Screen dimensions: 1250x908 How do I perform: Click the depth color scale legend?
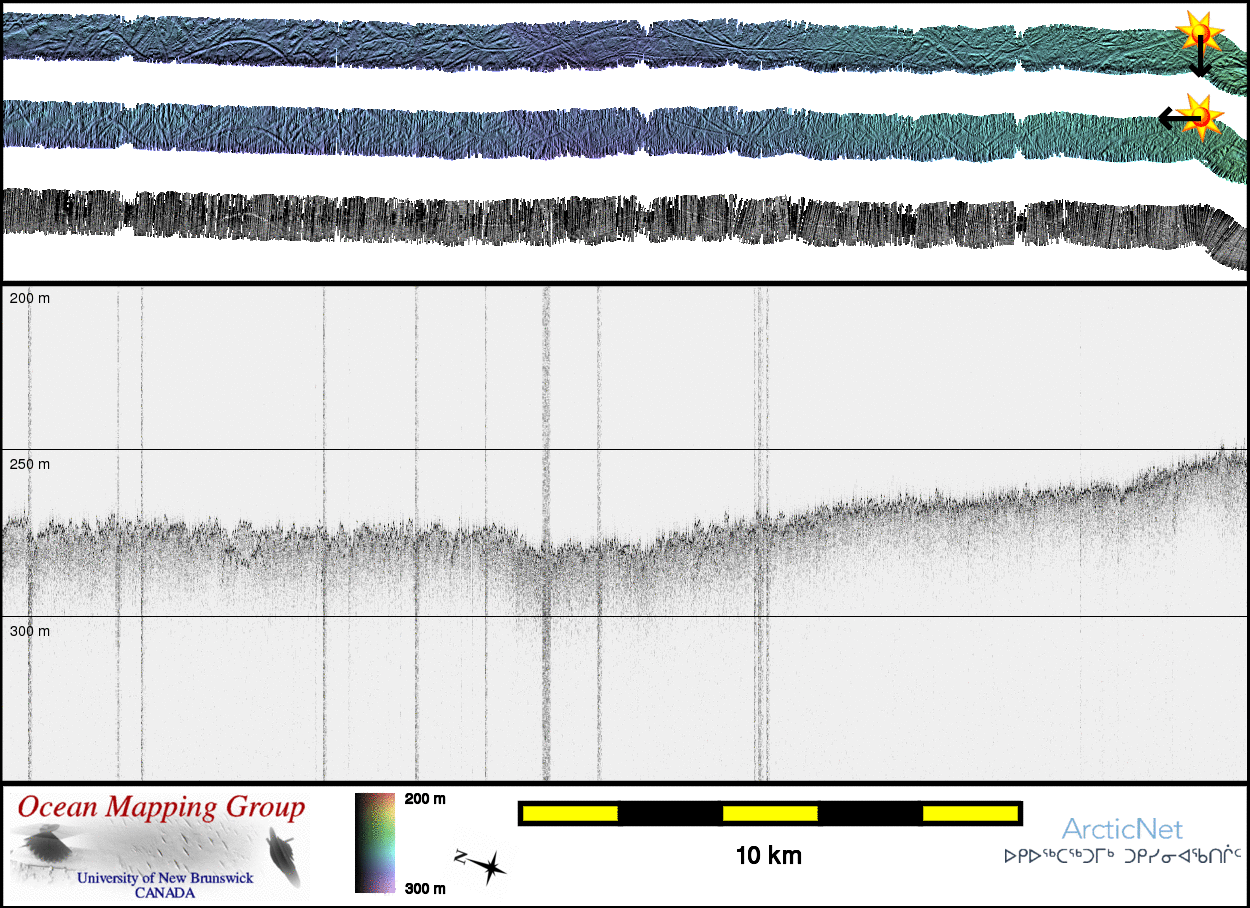(x=375, y=842)
